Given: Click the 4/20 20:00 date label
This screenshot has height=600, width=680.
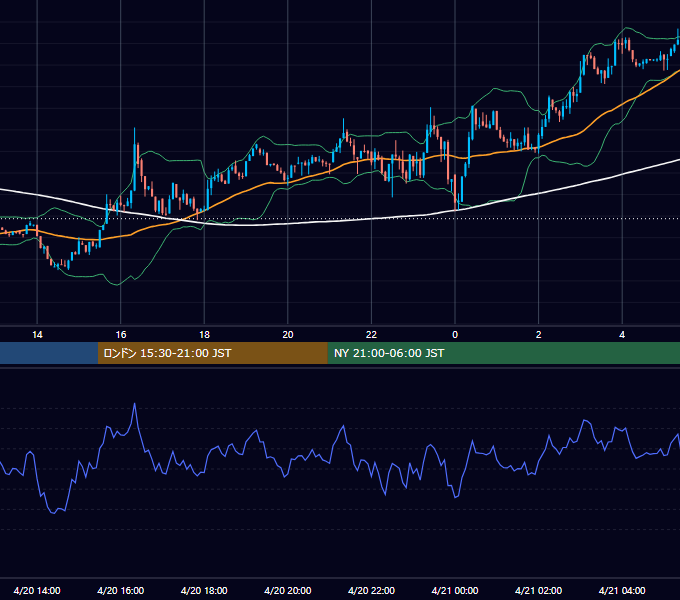Looking at the screenshot, I should click(x=288, y=590).
